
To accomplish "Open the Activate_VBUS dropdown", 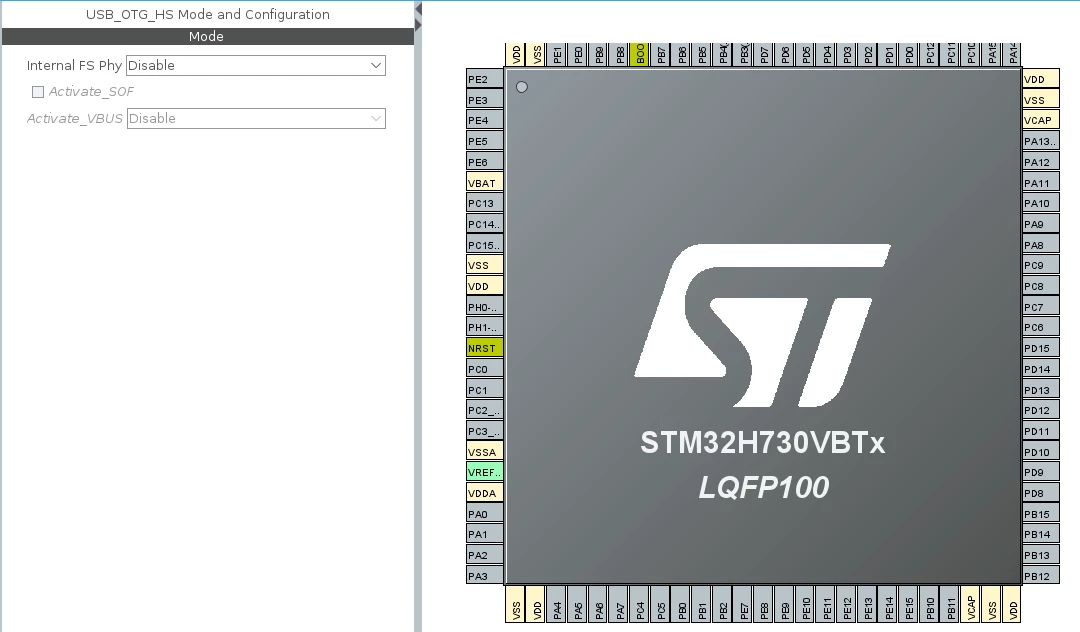I will pos(256,118).
